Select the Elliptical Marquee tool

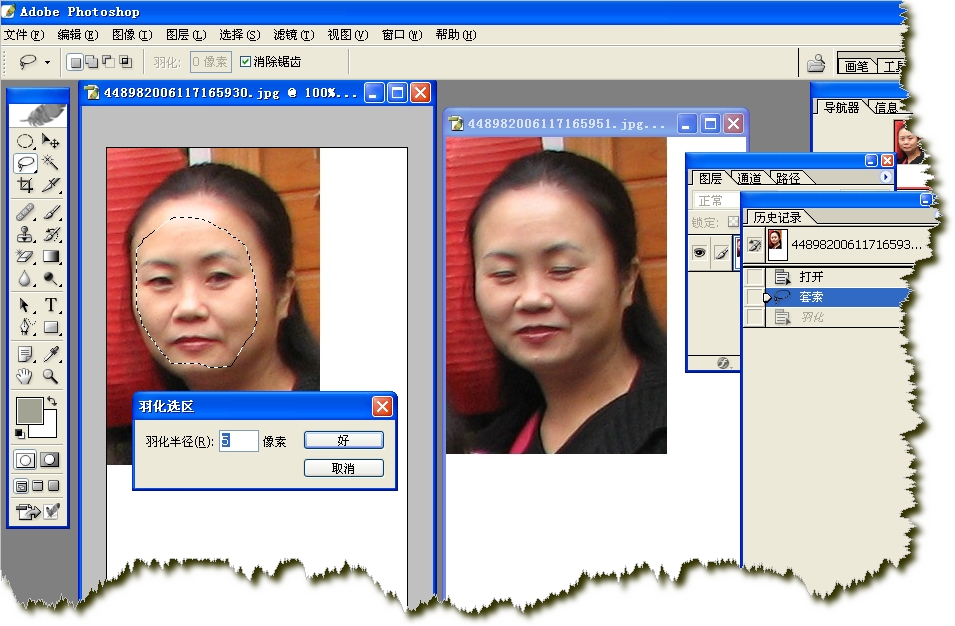coord(25,141)
